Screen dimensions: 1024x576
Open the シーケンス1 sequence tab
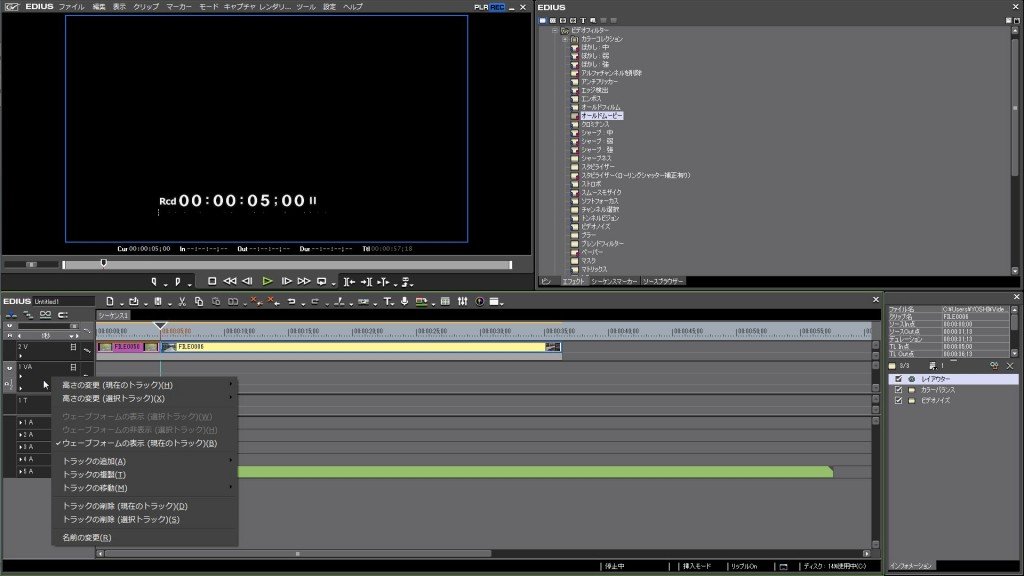(113, 315)
